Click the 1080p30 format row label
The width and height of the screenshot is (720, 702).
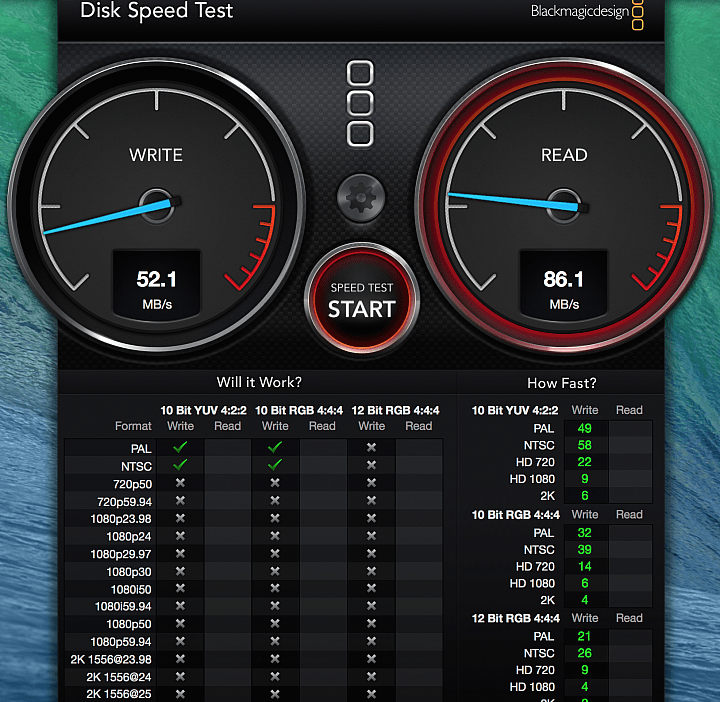click(x=129, y=572)
